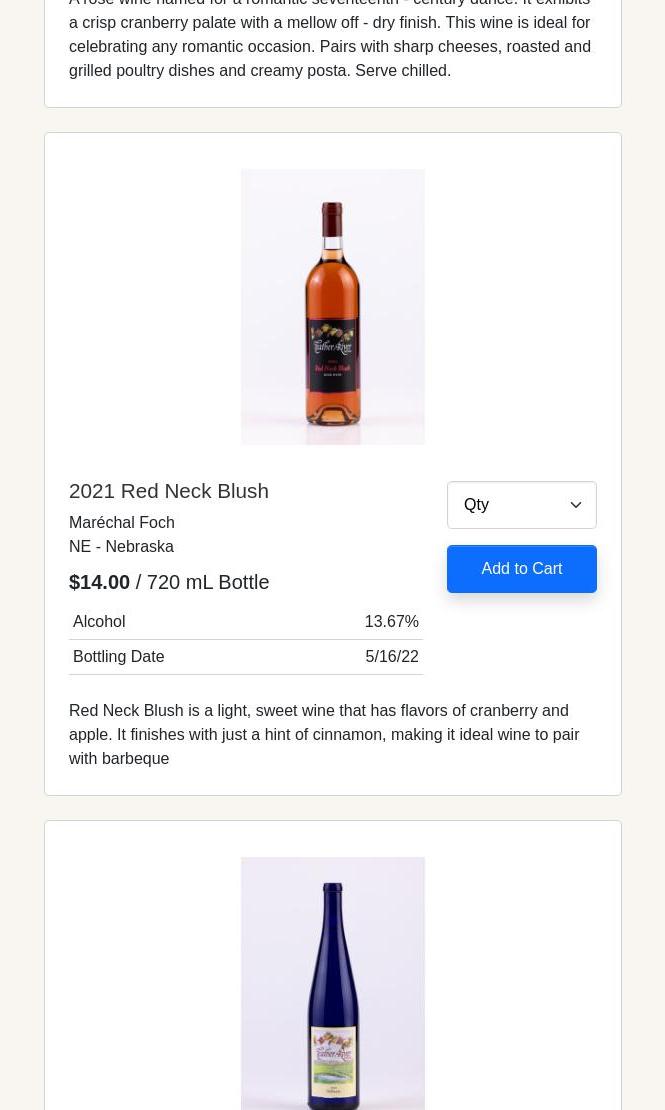Click the label on the blush bottle
Viewport: 665px width, 1110px height.
click(x=332, y=362)
